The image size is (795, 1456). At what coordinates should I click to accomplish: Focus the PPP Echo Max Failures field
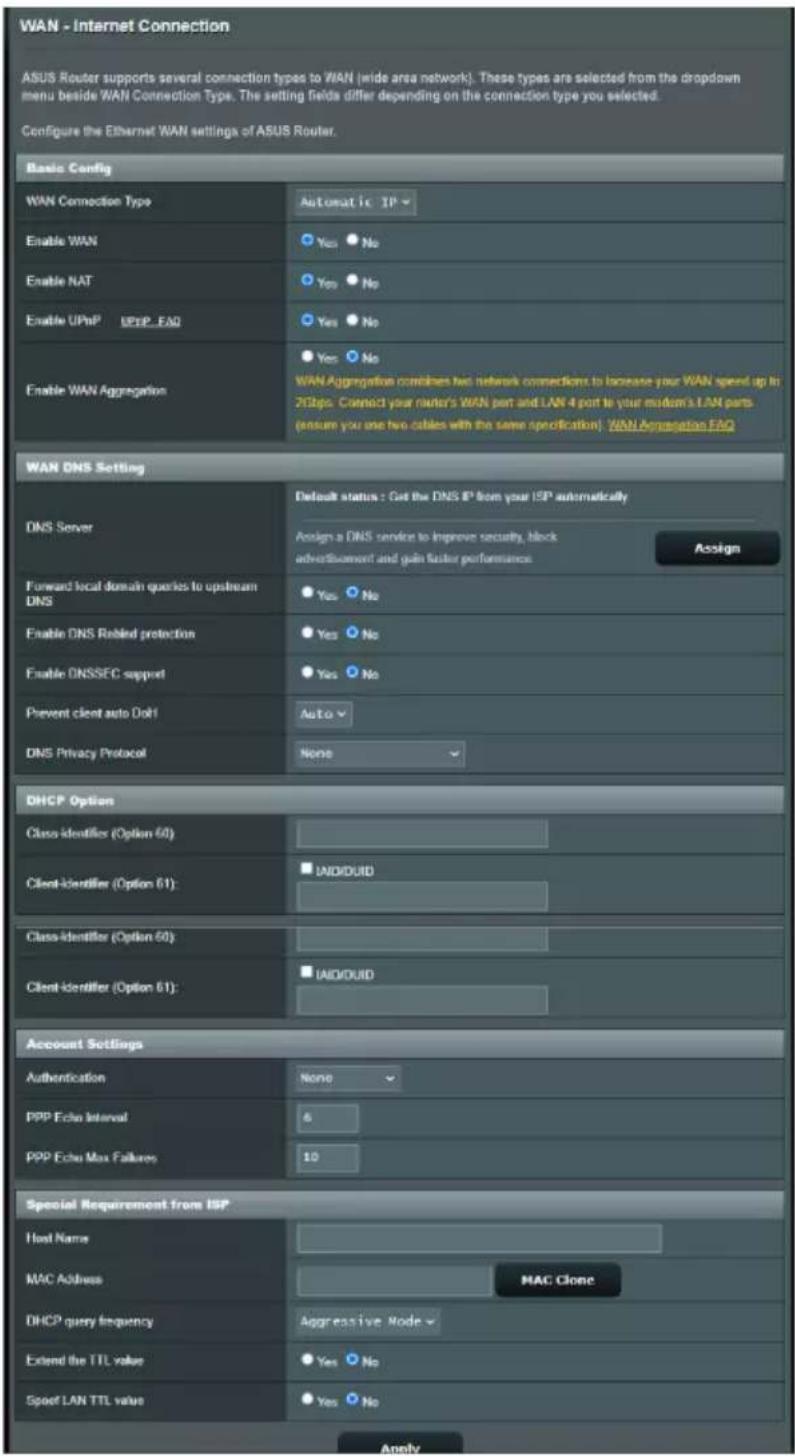(327, 1158)
